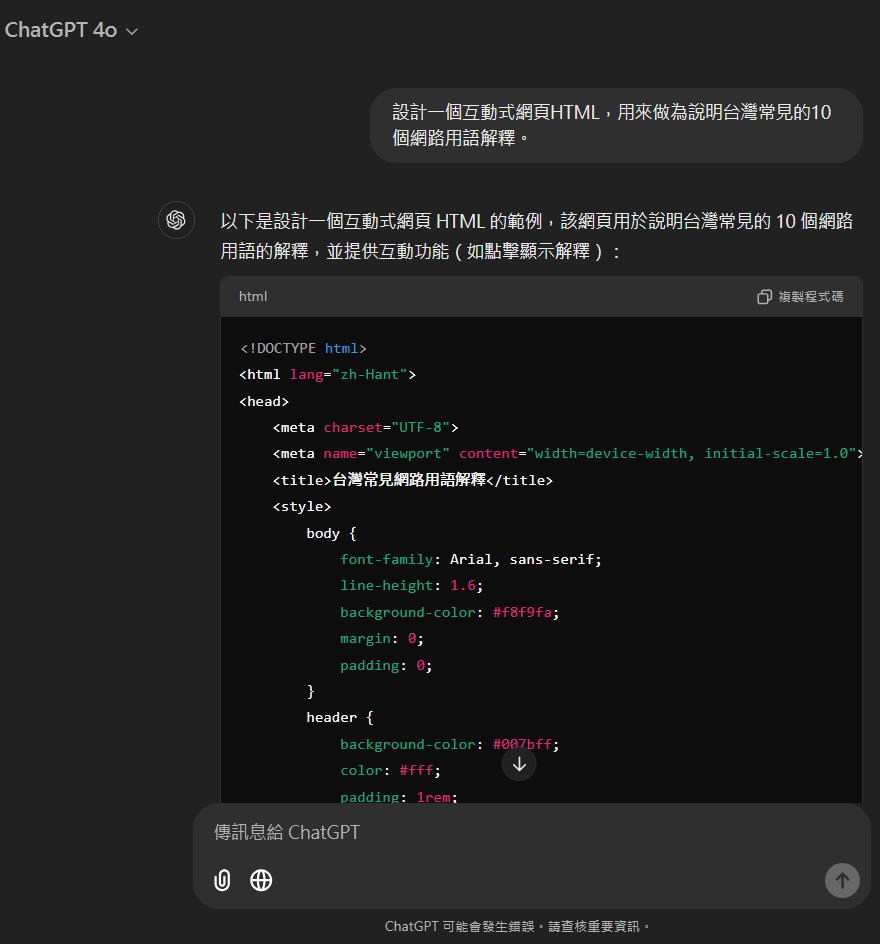Image resolution: width=880 pixels, height=944 pixels.
Task: Click the 'body {' selector line
Action: coord(331,533)
